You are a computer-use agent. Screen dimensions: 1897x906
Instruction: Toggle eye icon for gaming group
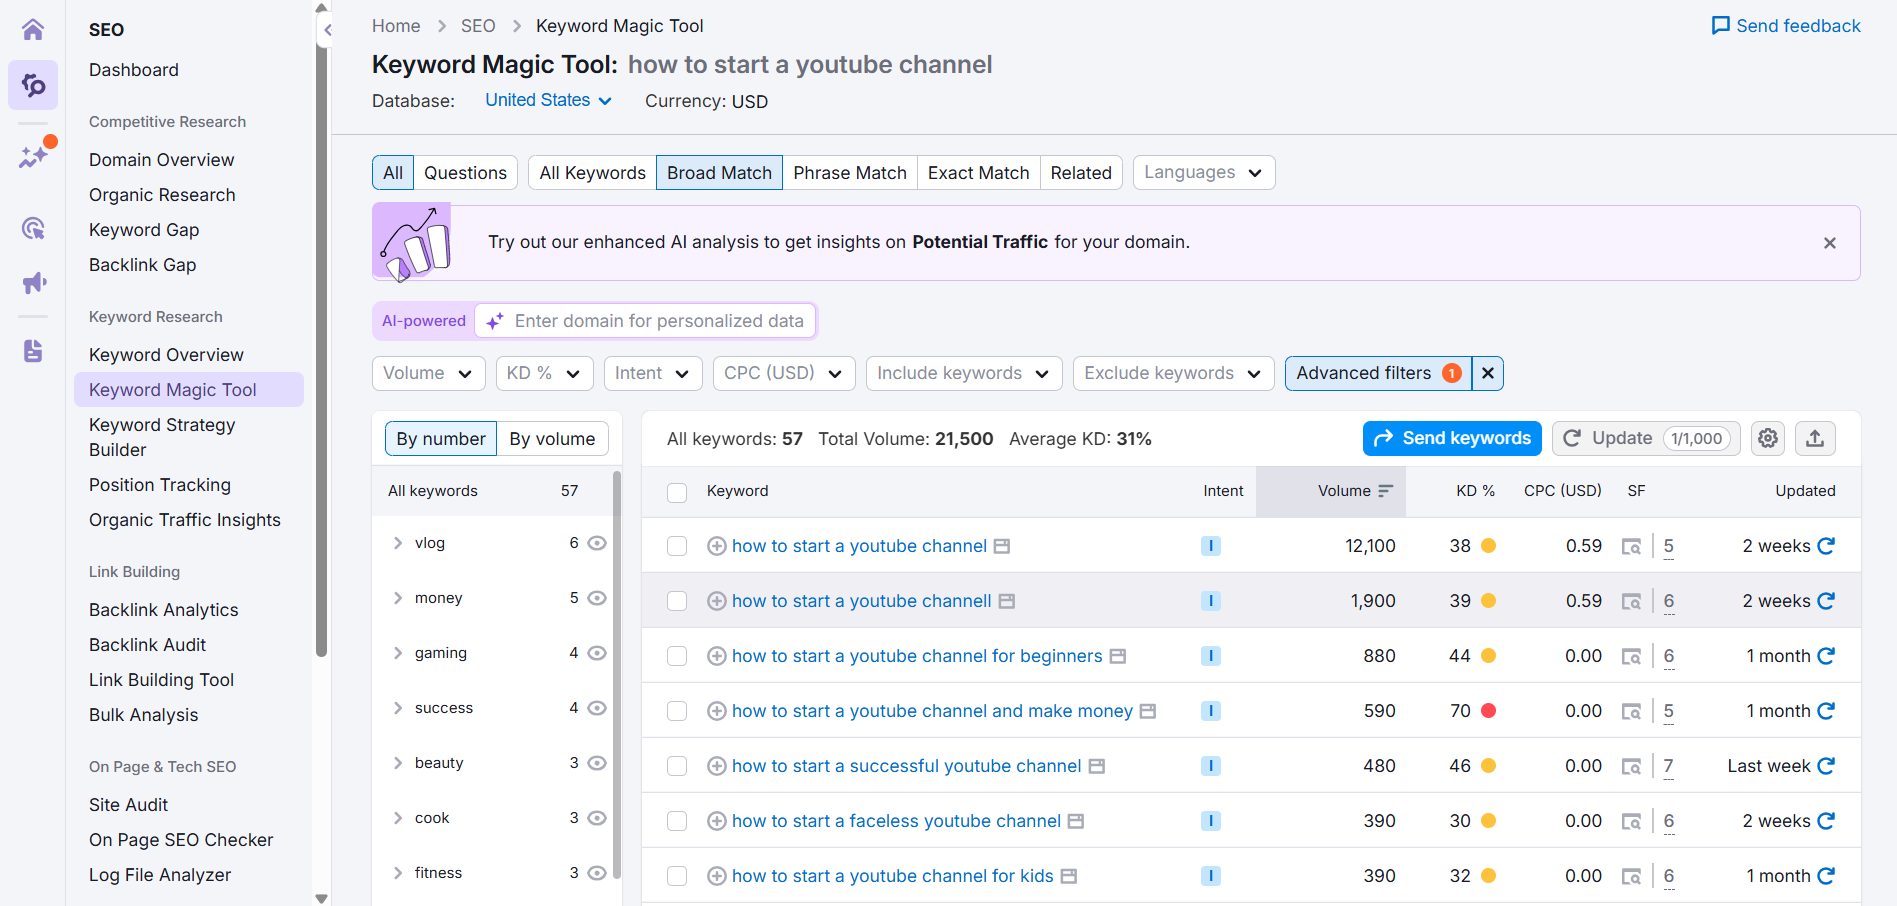tap(597, 653)
